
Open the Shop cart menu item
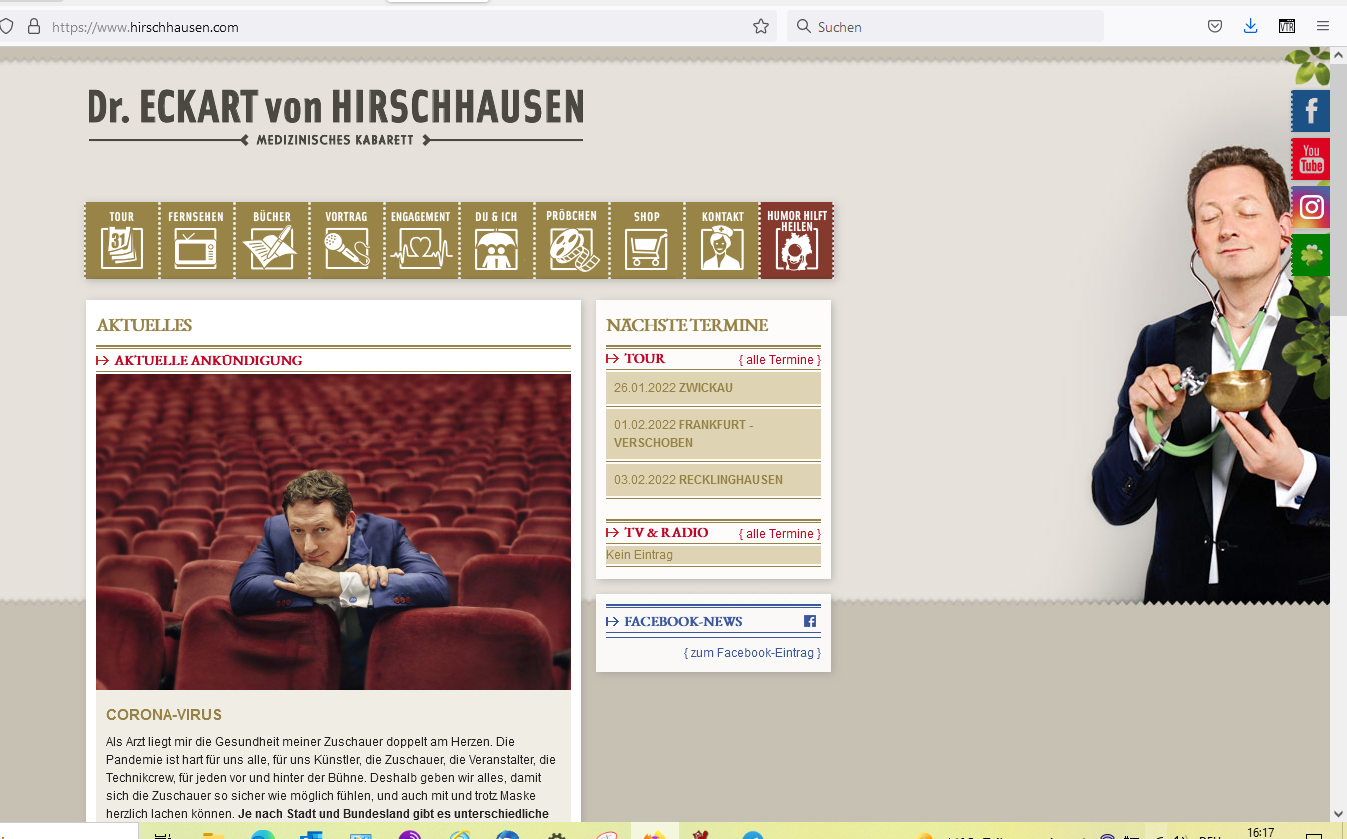coord(647,240)
